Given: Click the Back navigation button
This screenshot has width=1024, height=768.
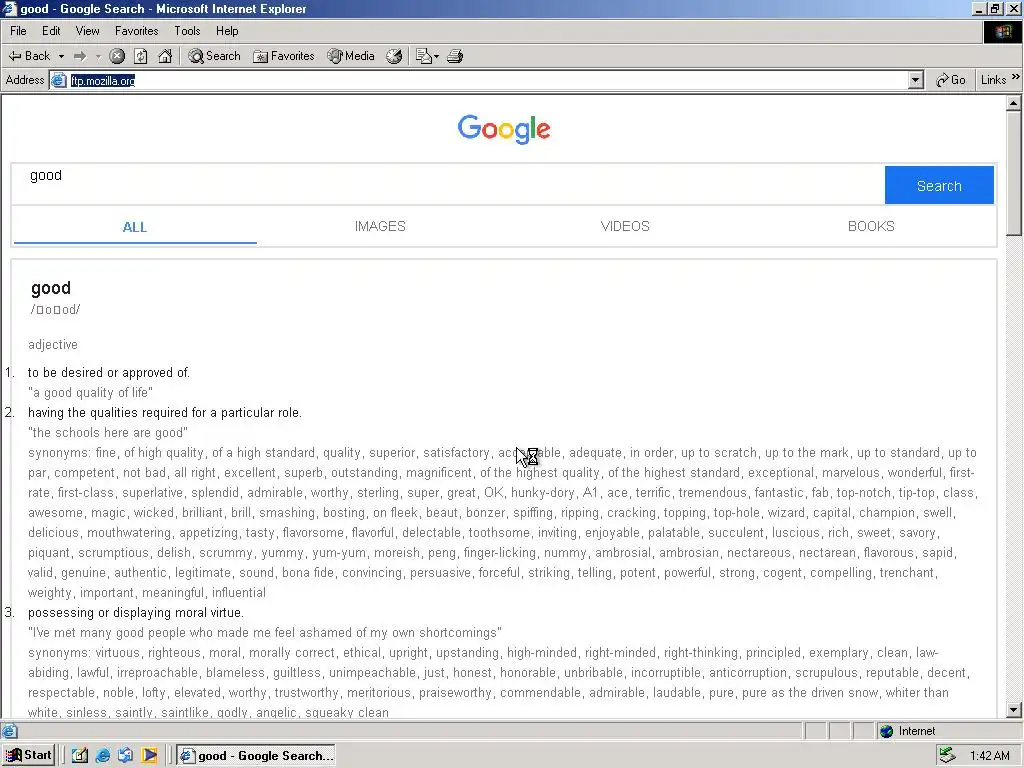Looking at the screenshot, I should pos(29,56).
